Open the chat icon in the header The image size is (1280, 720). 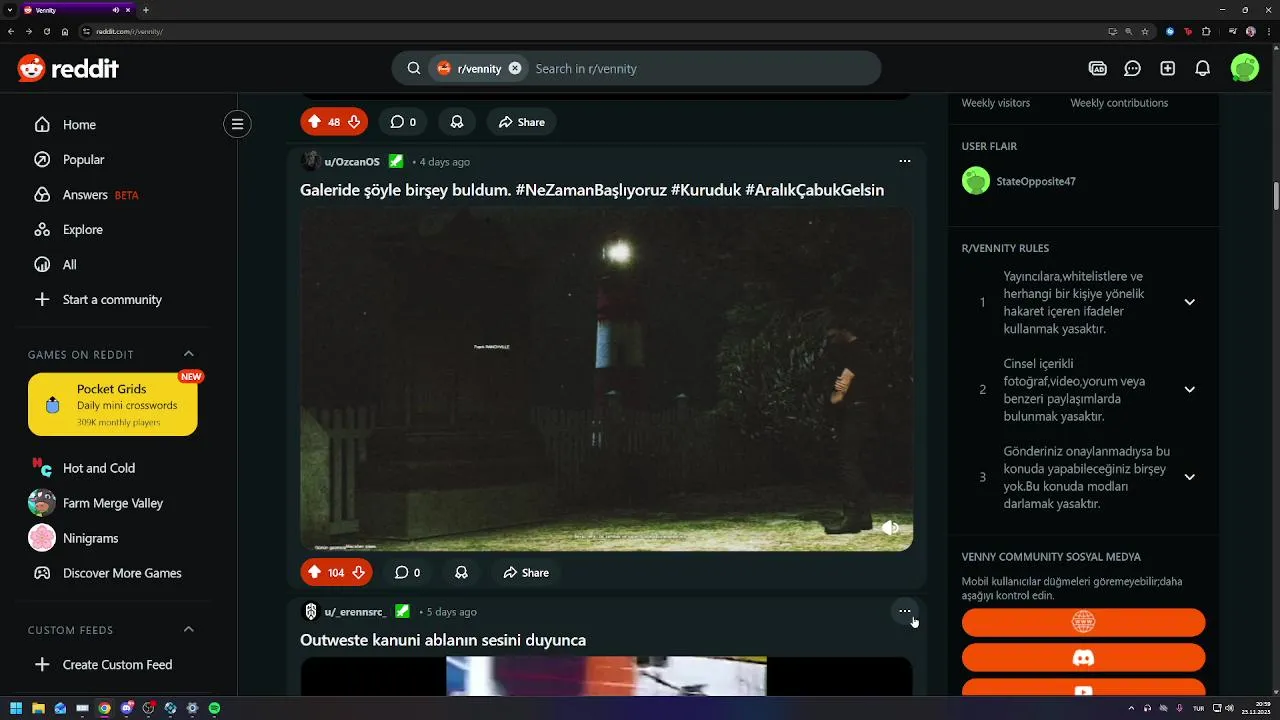(x=1132, y=68)
